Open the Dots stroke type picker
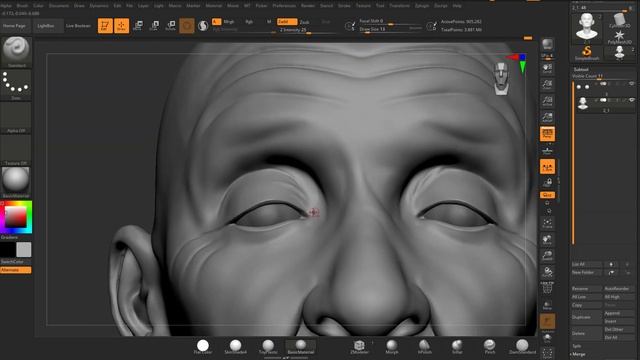 [x=16, y=84]
